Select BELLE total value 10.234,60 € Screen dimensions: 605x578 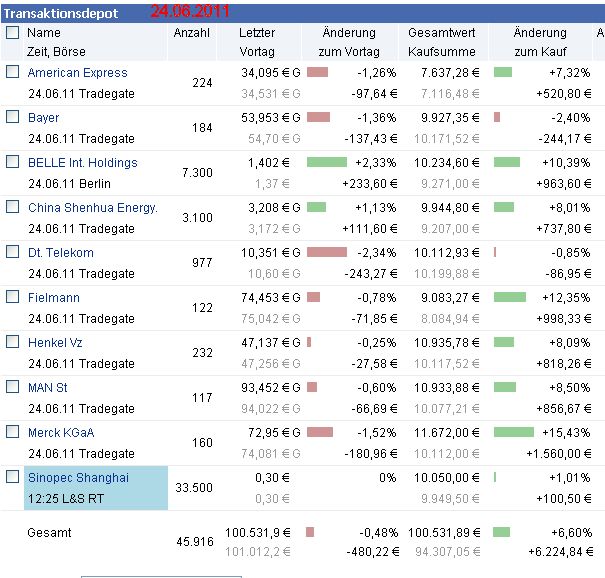pos(447,163)
